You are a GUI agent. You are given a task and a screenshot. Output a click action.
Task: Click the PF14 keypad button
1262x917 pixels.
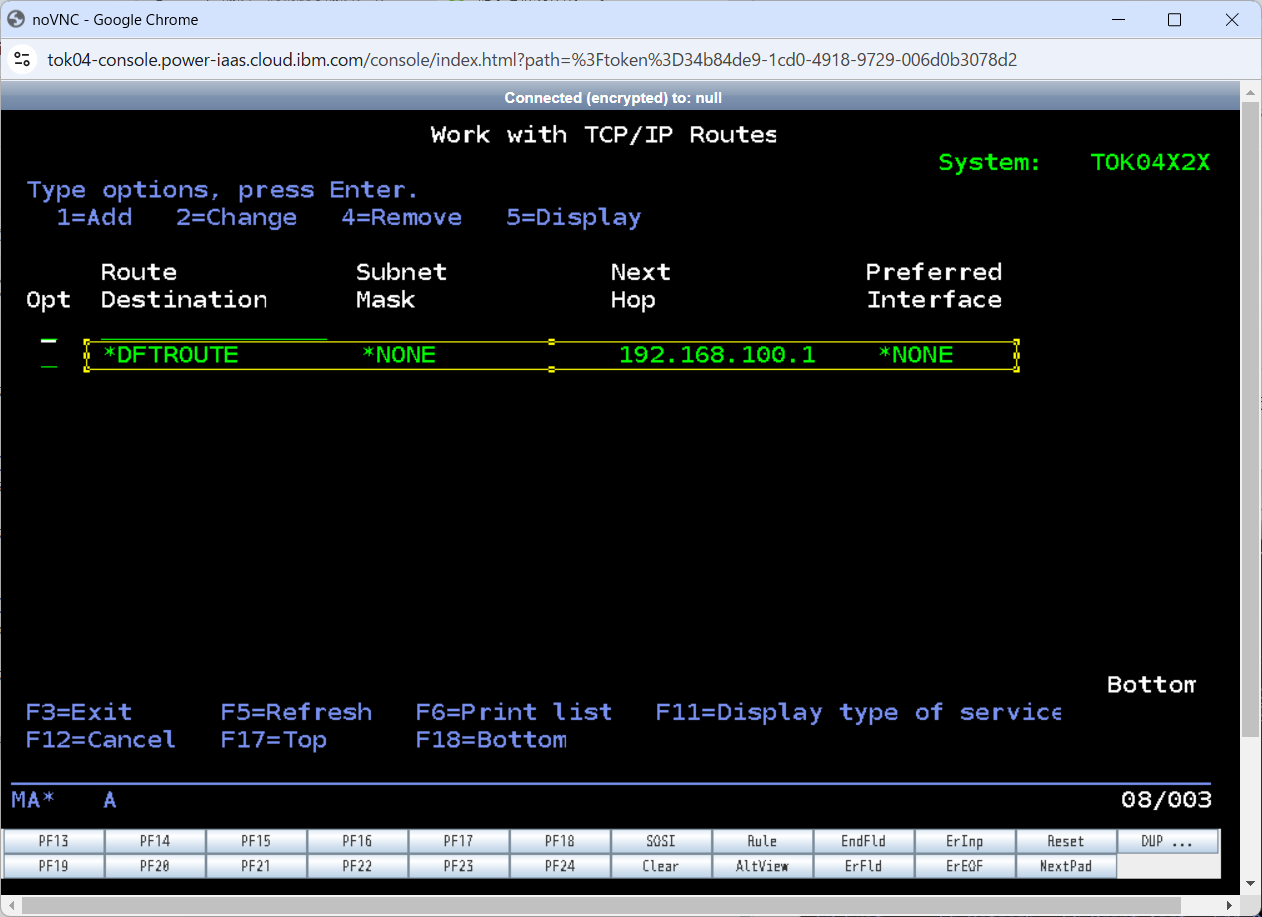click(155, 841)
